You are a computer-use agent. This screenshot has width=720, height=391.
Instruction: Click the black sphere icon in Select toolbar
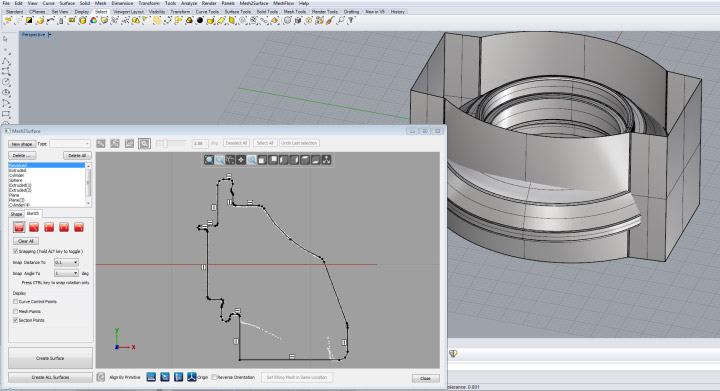point(200,21)
